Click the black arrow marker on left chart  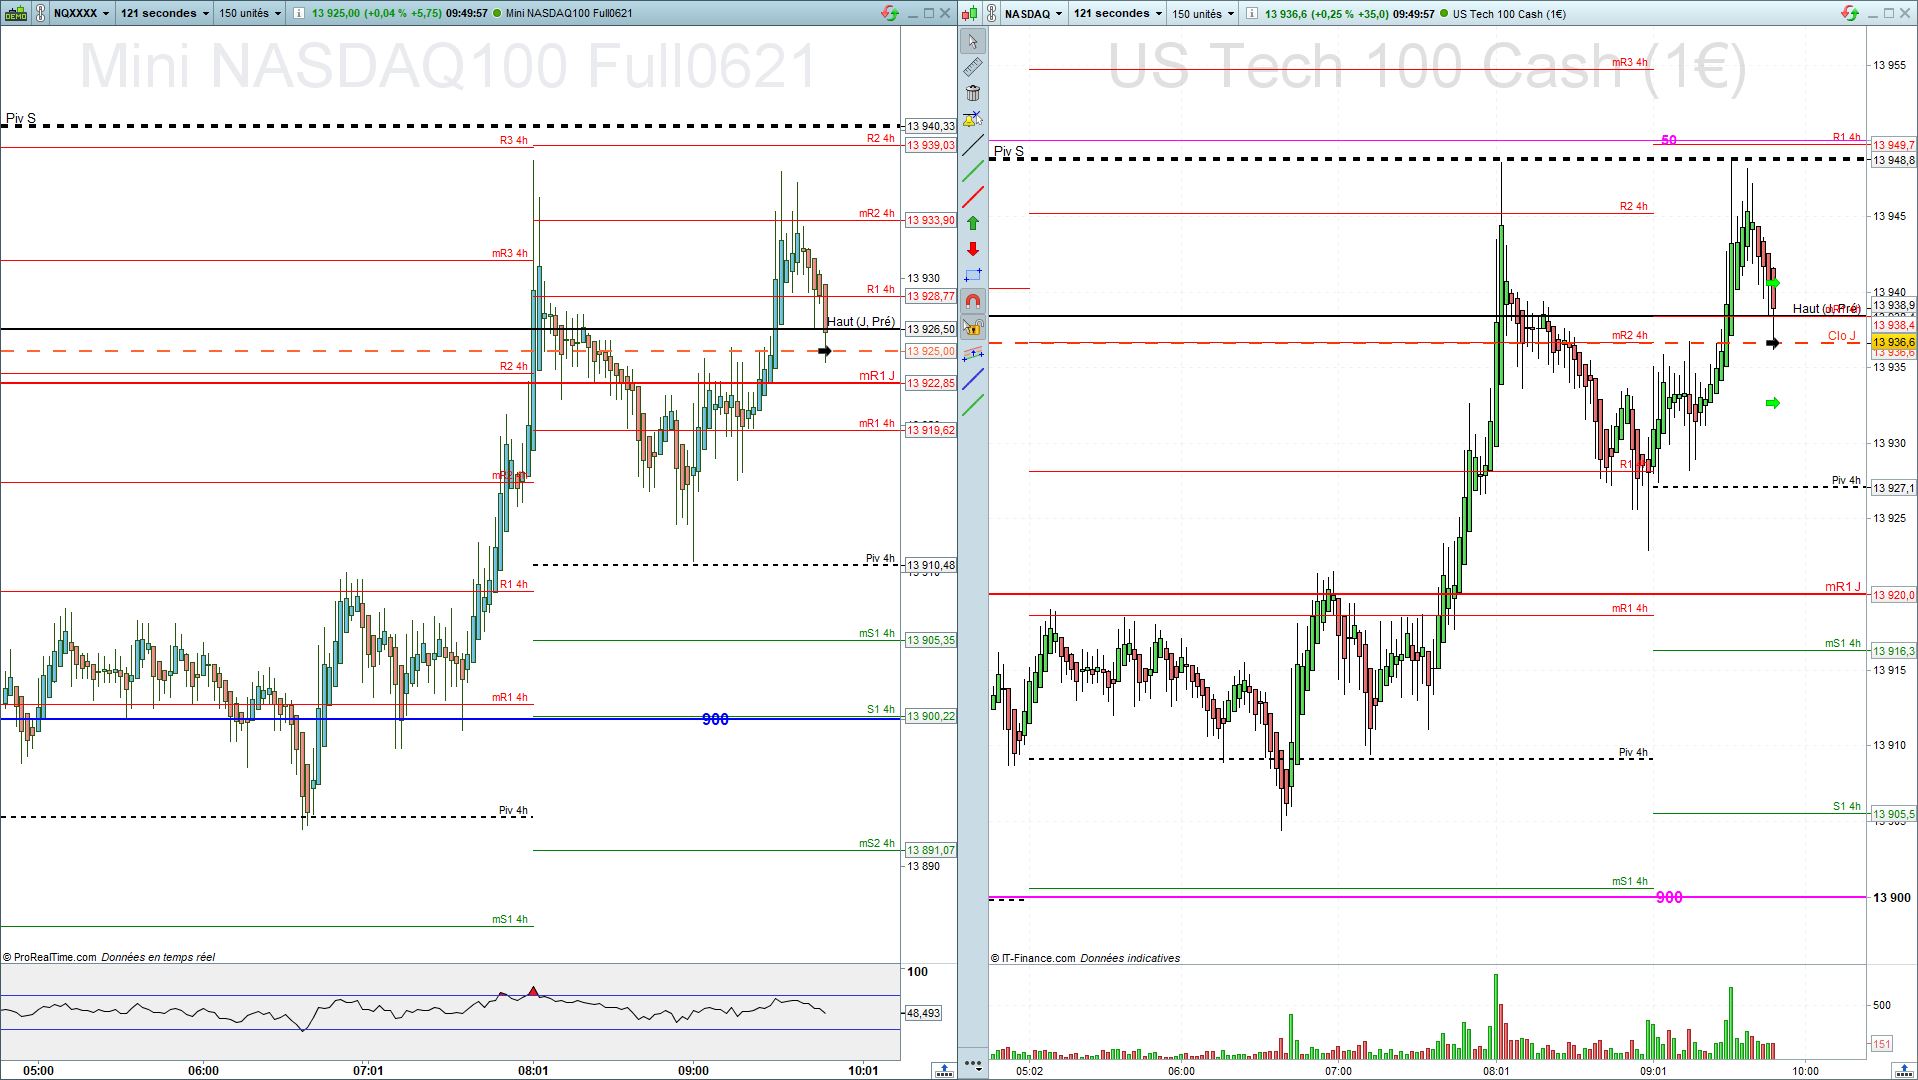pyautogui.click(x=825, y=351)
